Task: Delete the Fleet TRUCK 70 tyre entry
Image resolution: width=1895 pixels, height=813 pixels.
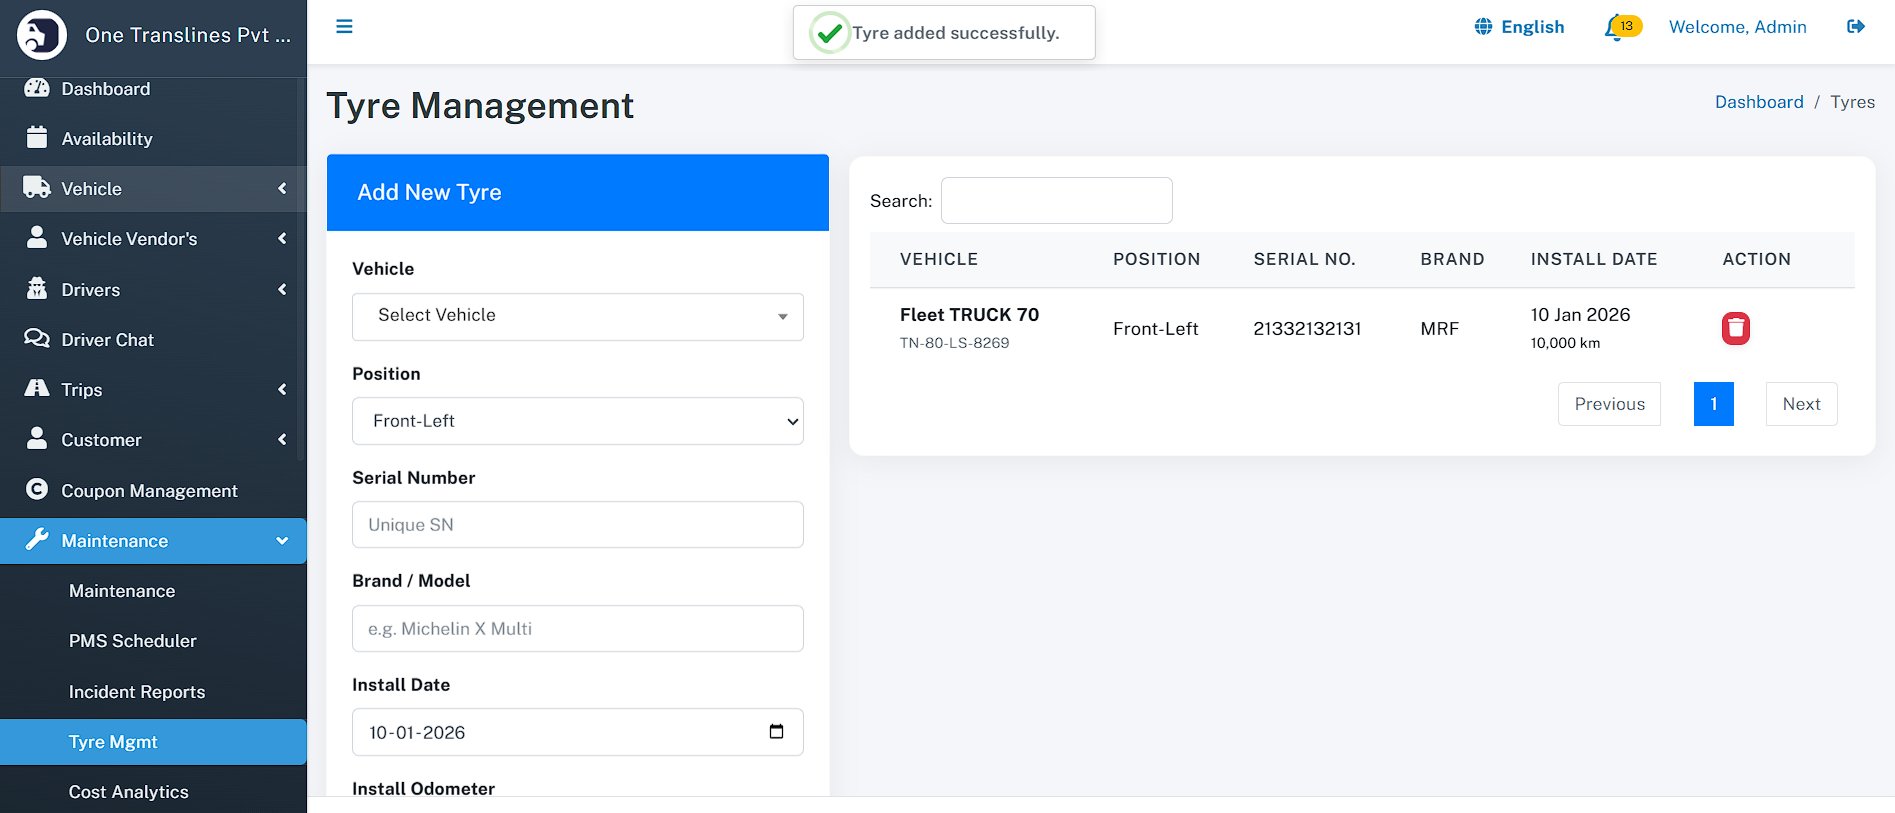Action: 1735,328
